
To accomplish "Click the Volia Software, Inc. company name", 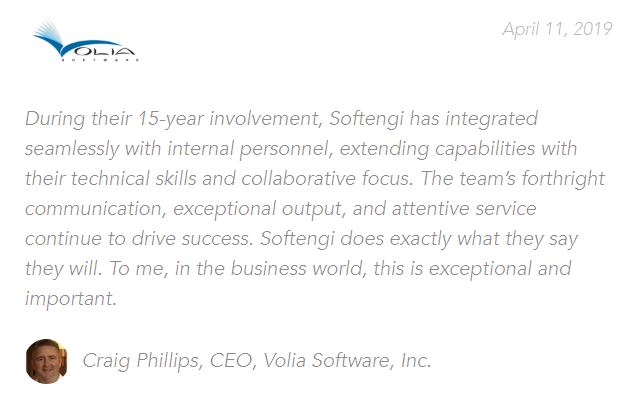I will click(347, 361).
